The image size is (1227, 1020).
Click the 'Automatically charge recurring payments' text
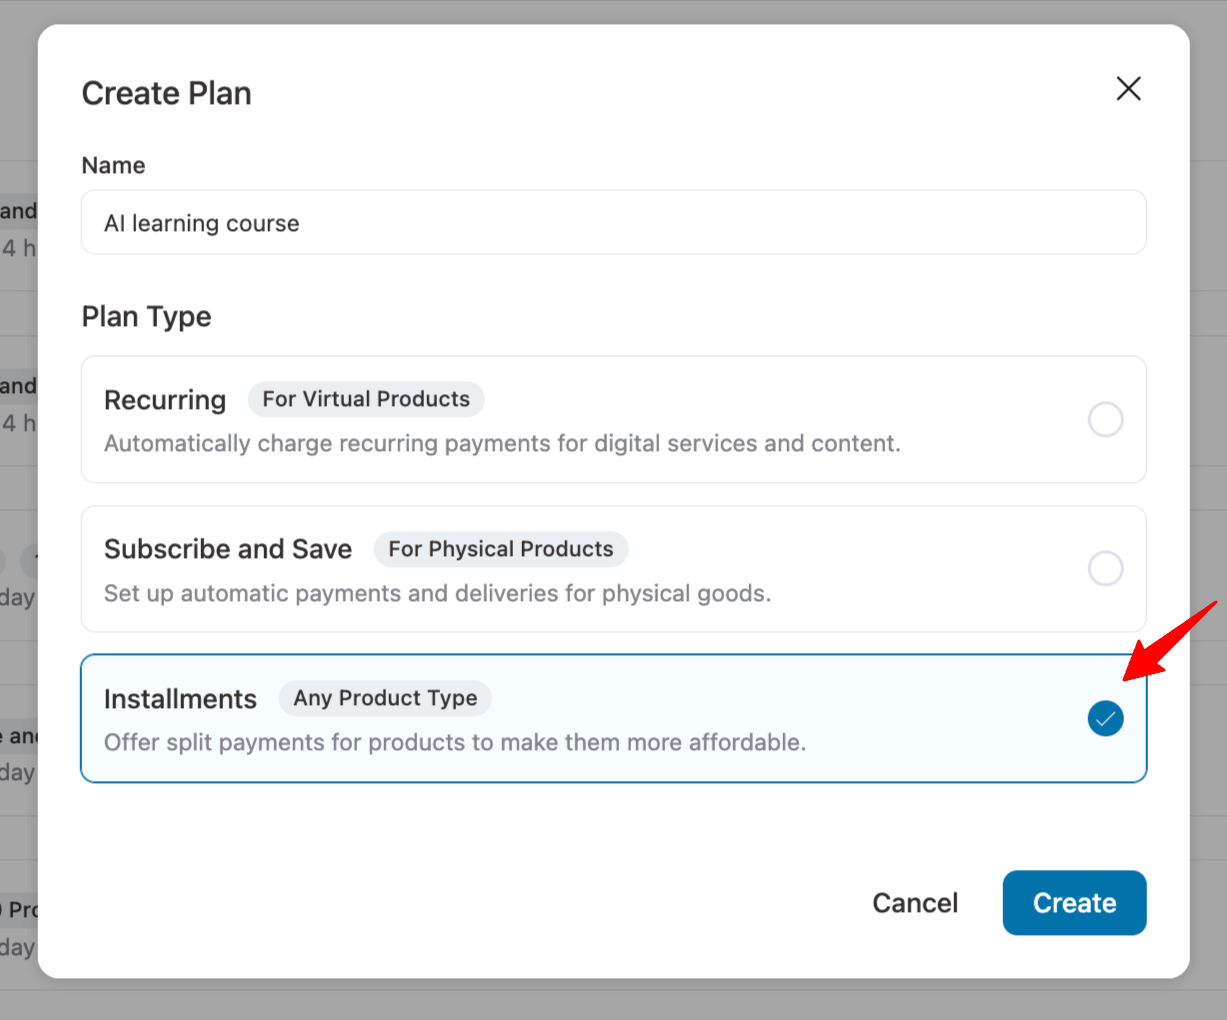click(x=502, y=443)
